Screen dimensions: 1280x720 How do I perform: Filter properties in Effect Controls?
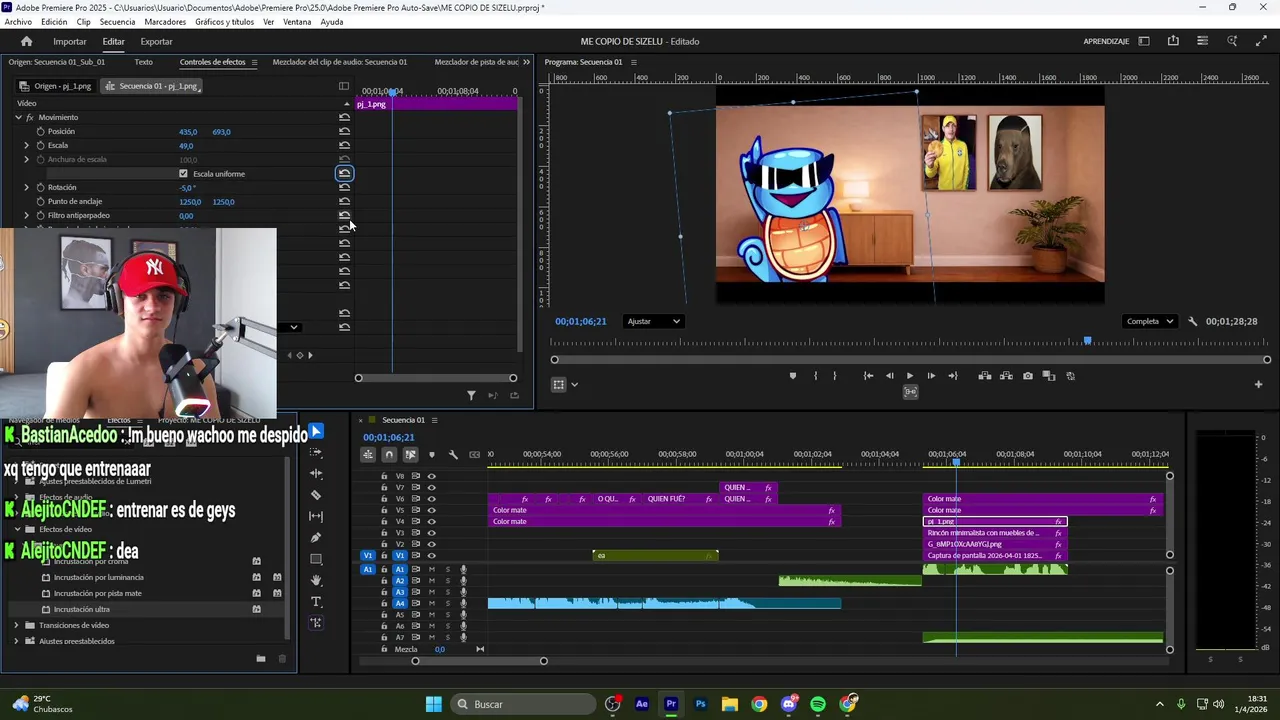[x=471, y=395]
